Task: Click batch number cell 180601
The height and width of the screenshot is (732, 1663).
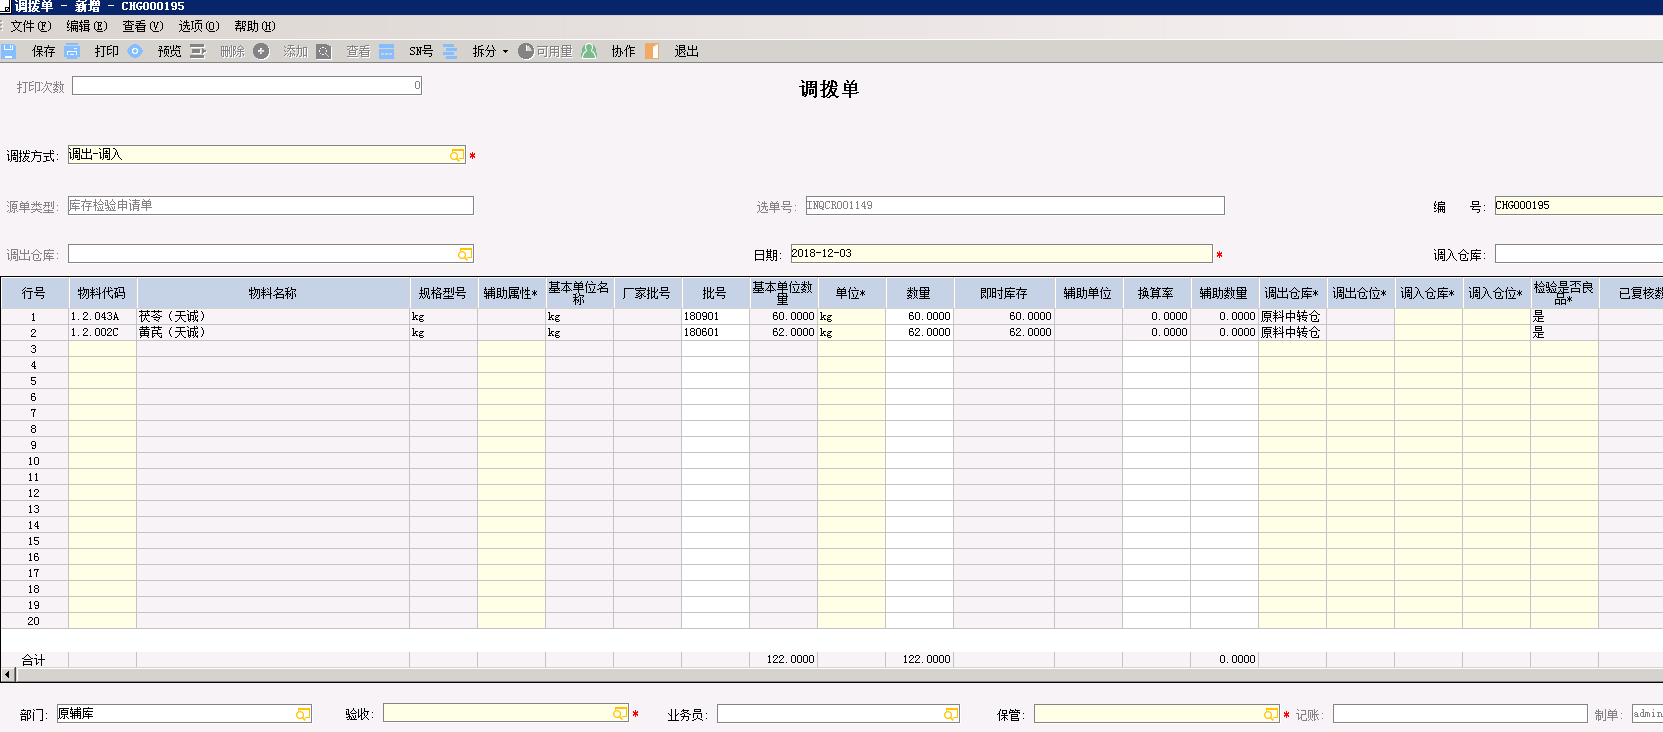Action: click(x=715, y=333)
